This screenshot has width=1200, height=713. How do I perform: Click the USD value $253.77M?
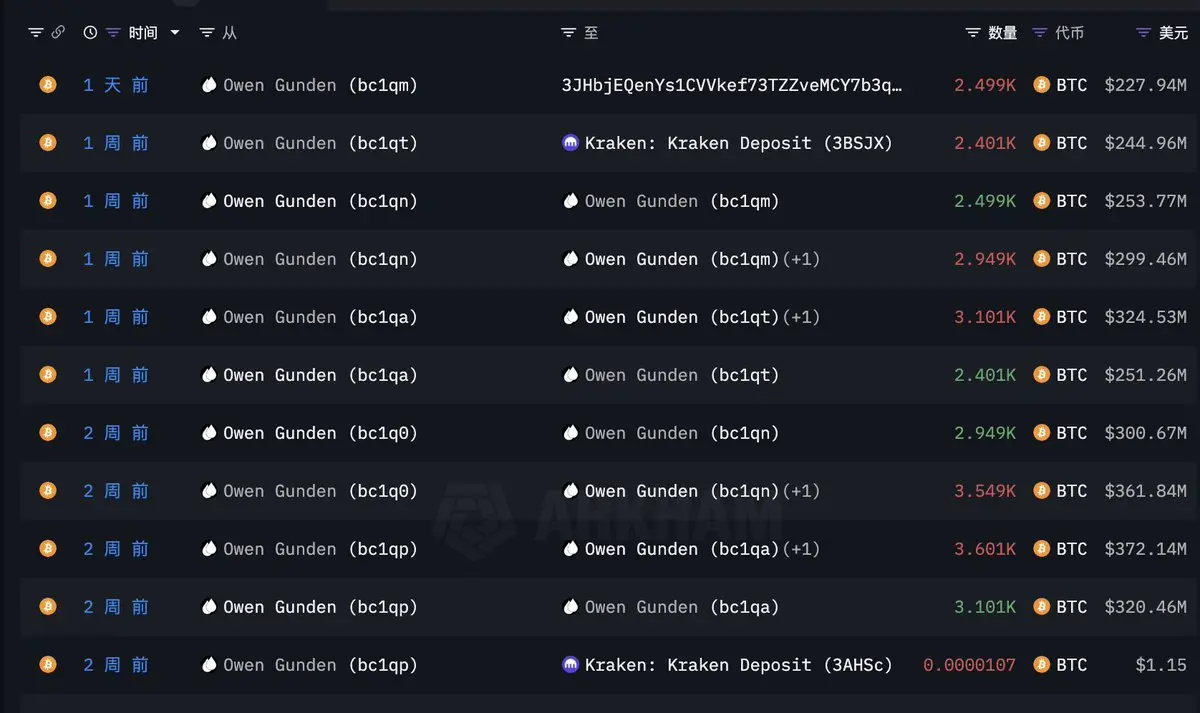click(x=1146, y=201)
